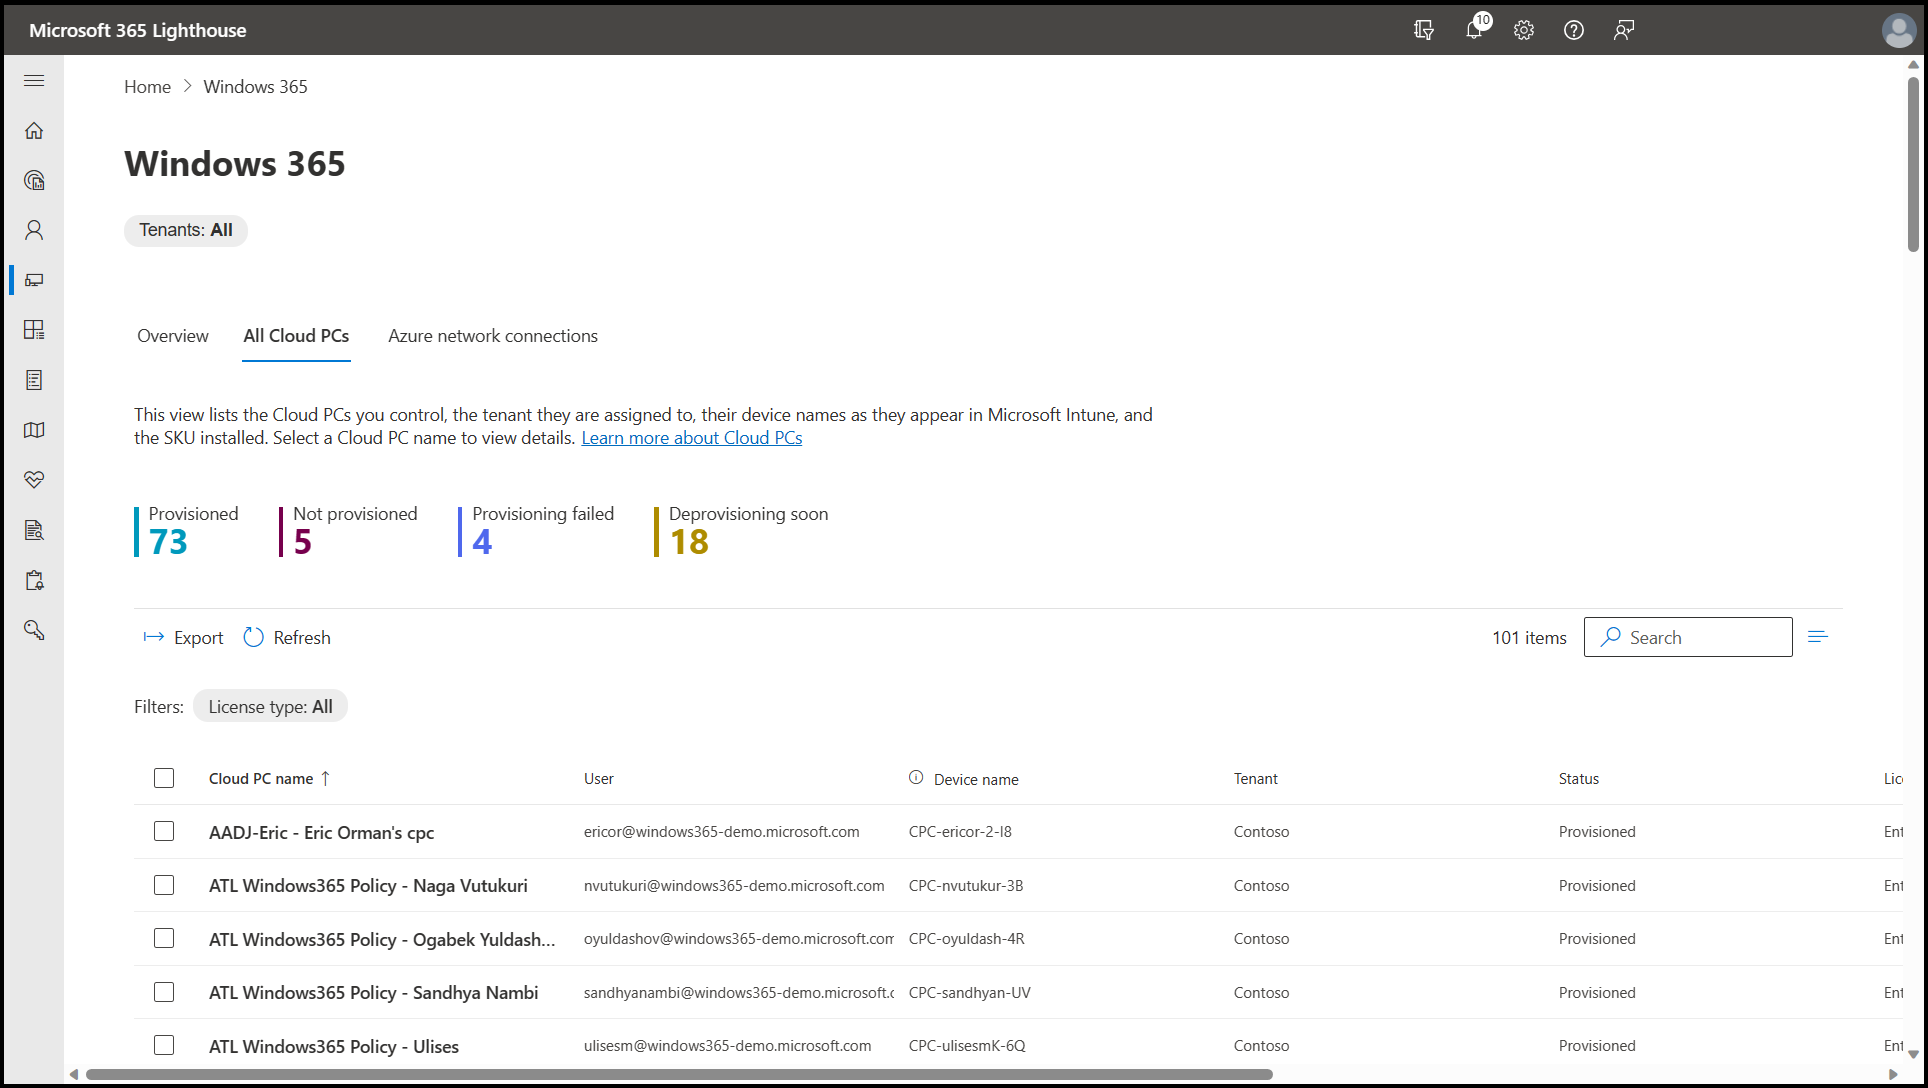Open the Tenants sidebar icon
This screenshot has height=1088, width=1928.
click(x=34, y=180)
